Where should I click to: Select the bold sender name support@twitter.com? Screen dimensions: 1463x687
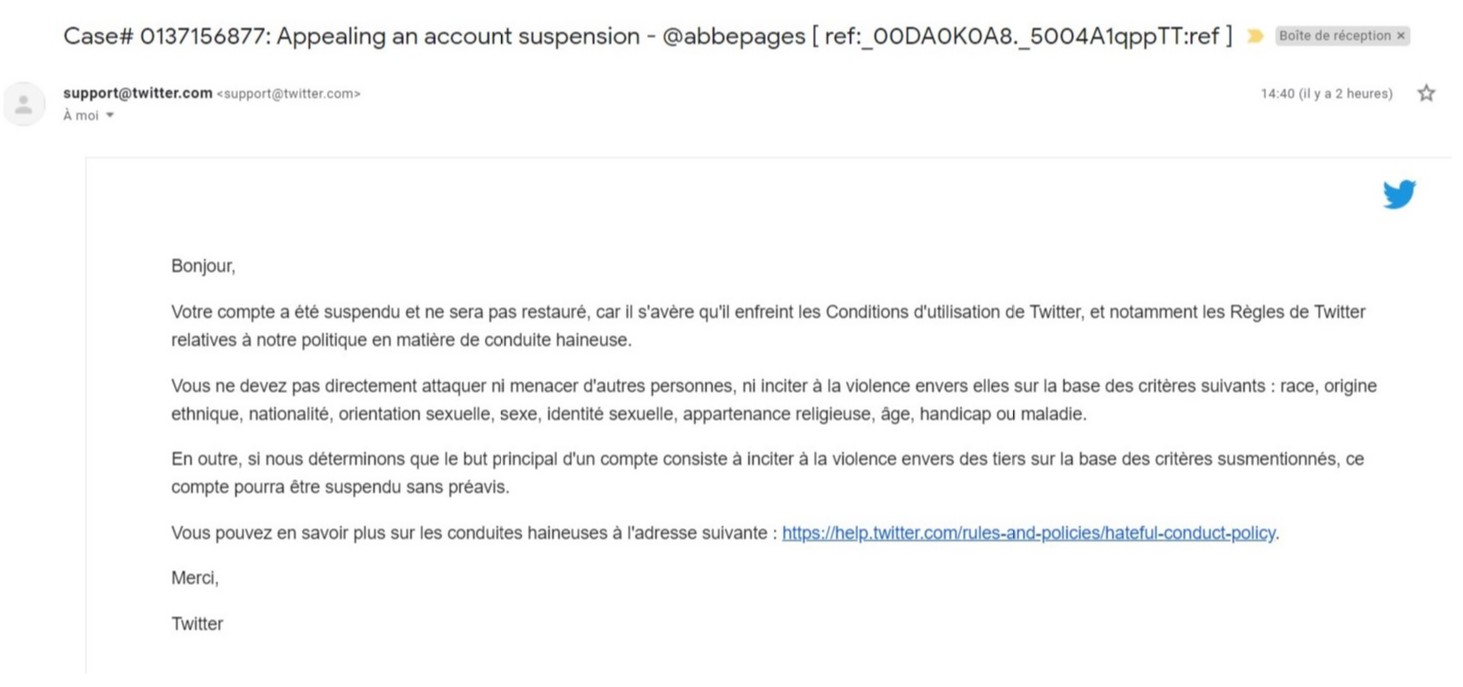point(137,93)
